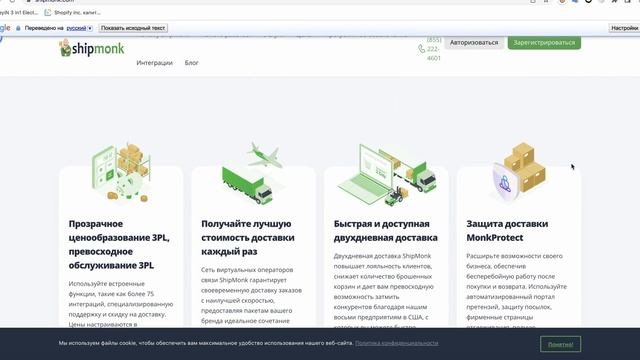Image resolution: width=640 pixels, height=360 pixels.
Task: Click the text Переведено на
Action: pos(44,28)
